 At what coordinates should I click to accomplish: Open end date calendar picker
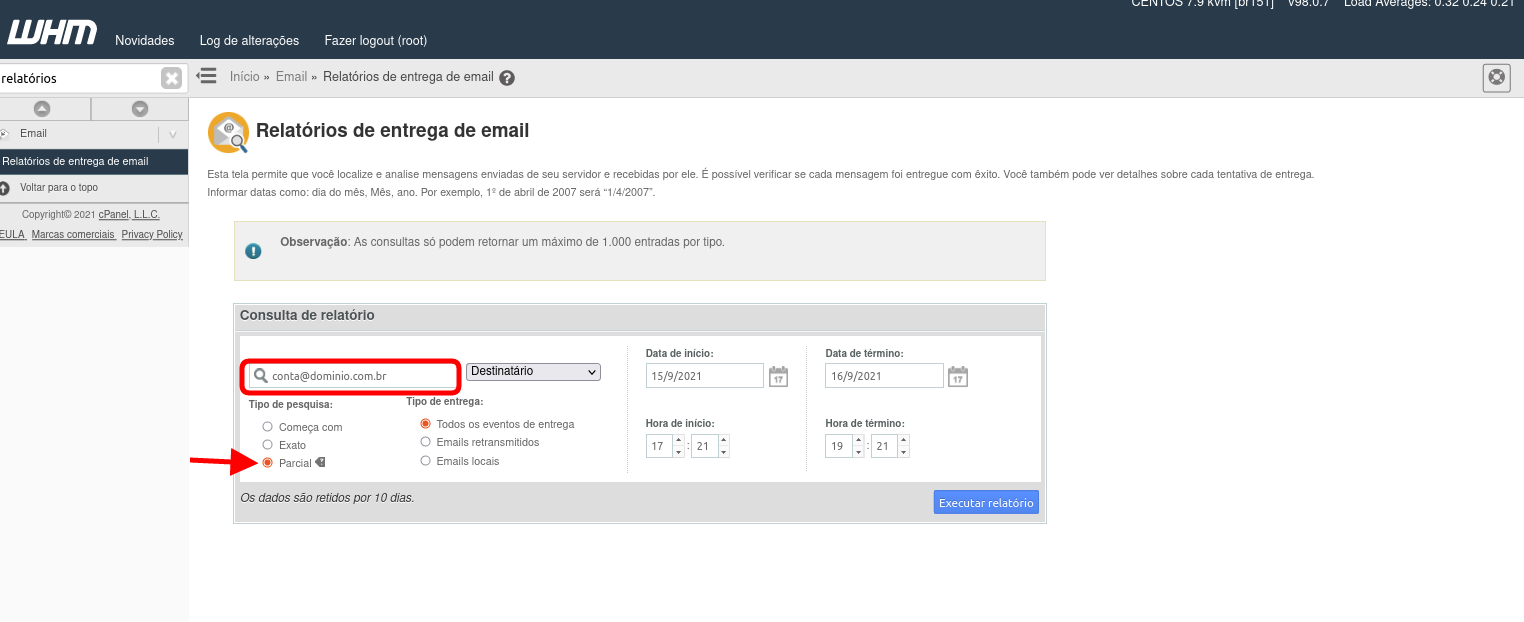(957, 376)
